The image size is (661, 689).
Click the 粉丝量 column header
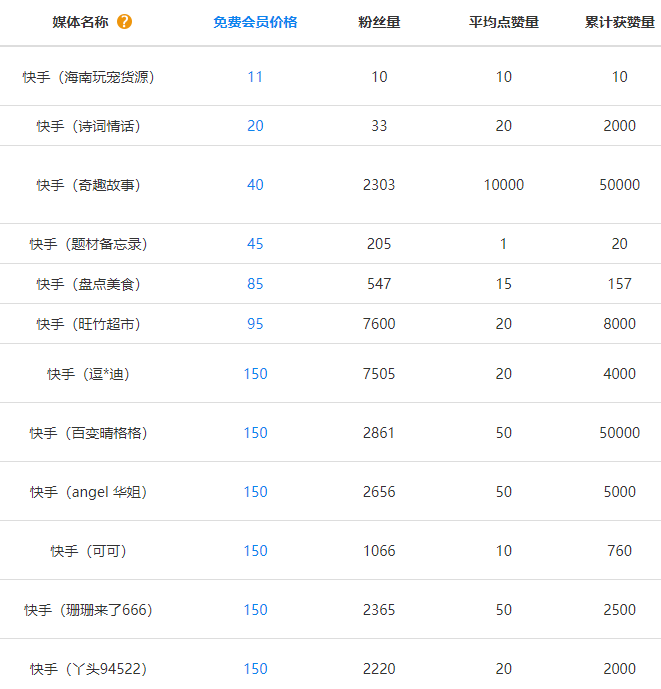379,22
